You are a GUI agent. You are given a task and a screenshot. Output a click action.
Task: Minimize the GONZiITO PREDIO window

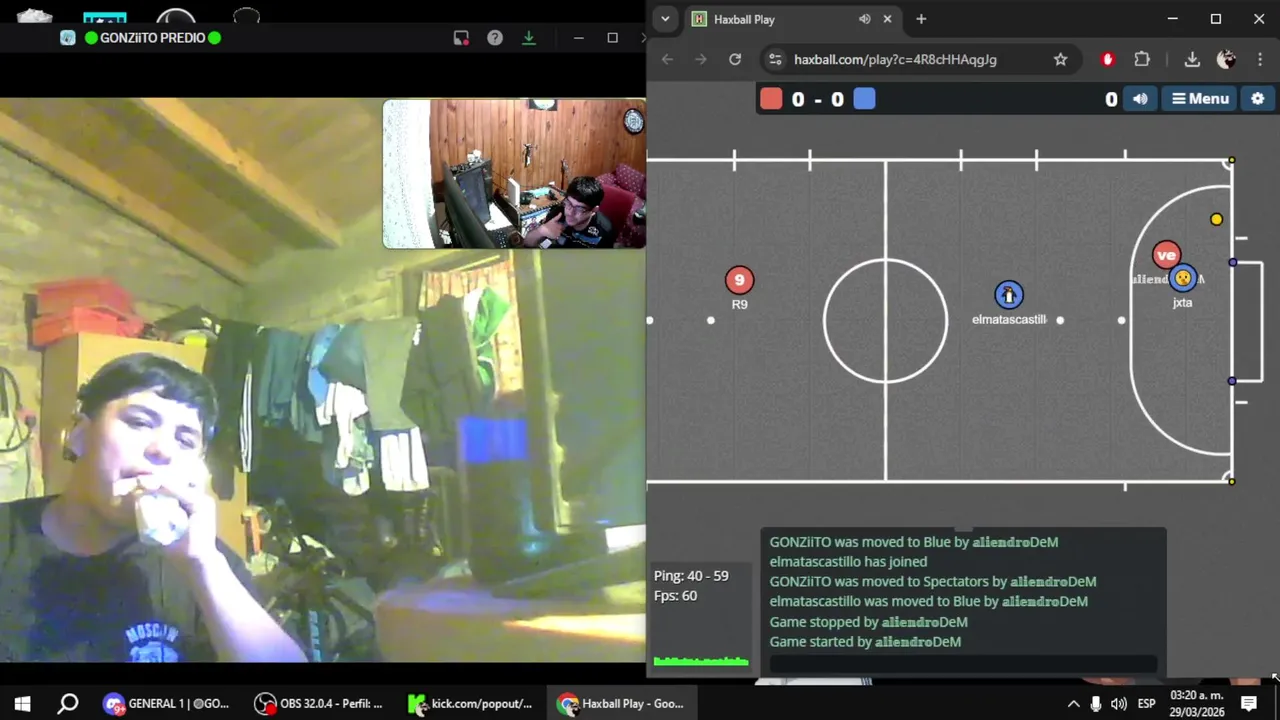coord(578,38)
